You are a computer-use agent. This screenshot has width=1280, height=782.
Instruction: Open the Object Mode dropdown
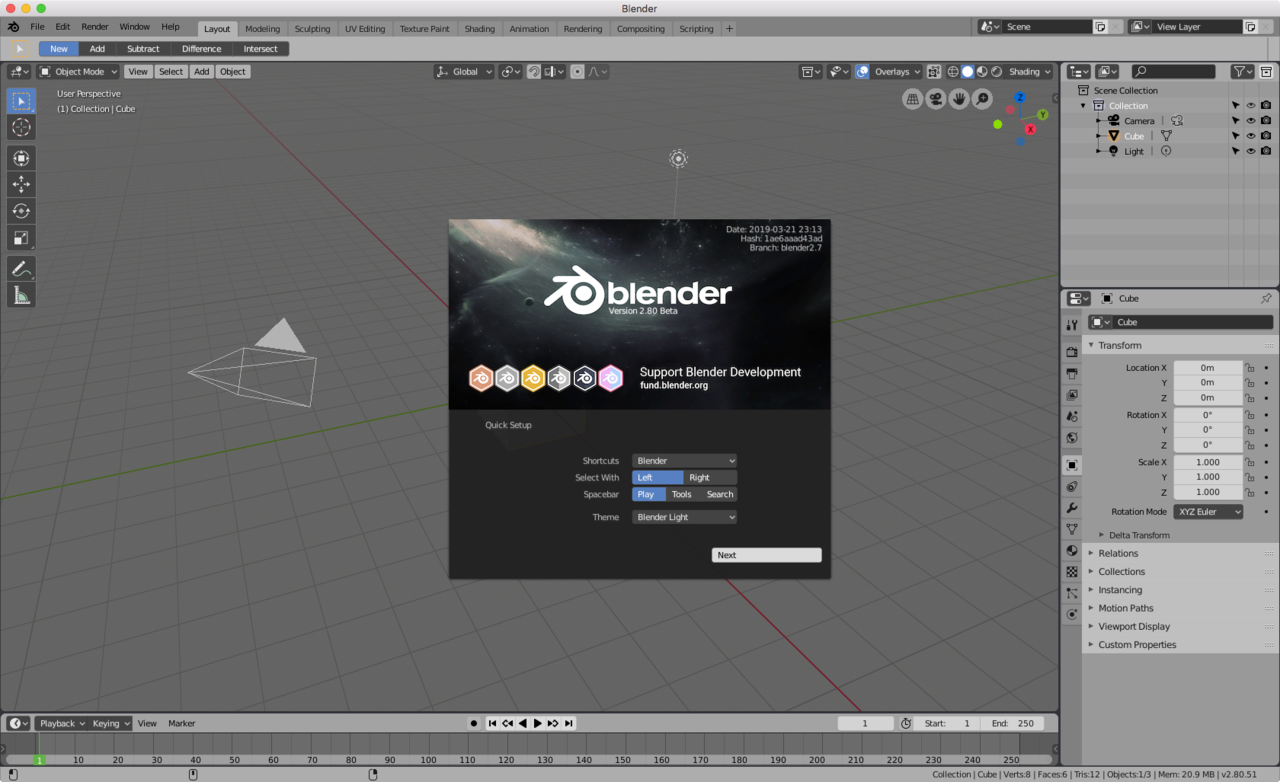point(79,72)
